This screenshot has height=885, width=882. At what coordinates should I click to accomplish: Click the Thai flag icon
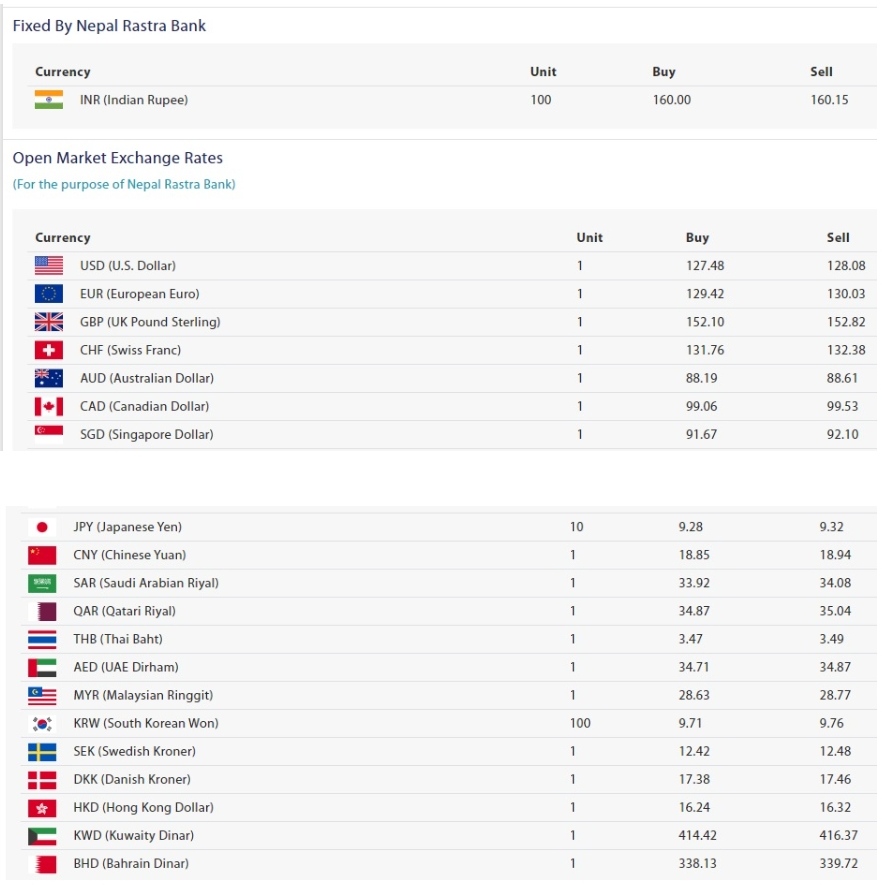click(42, 639)
